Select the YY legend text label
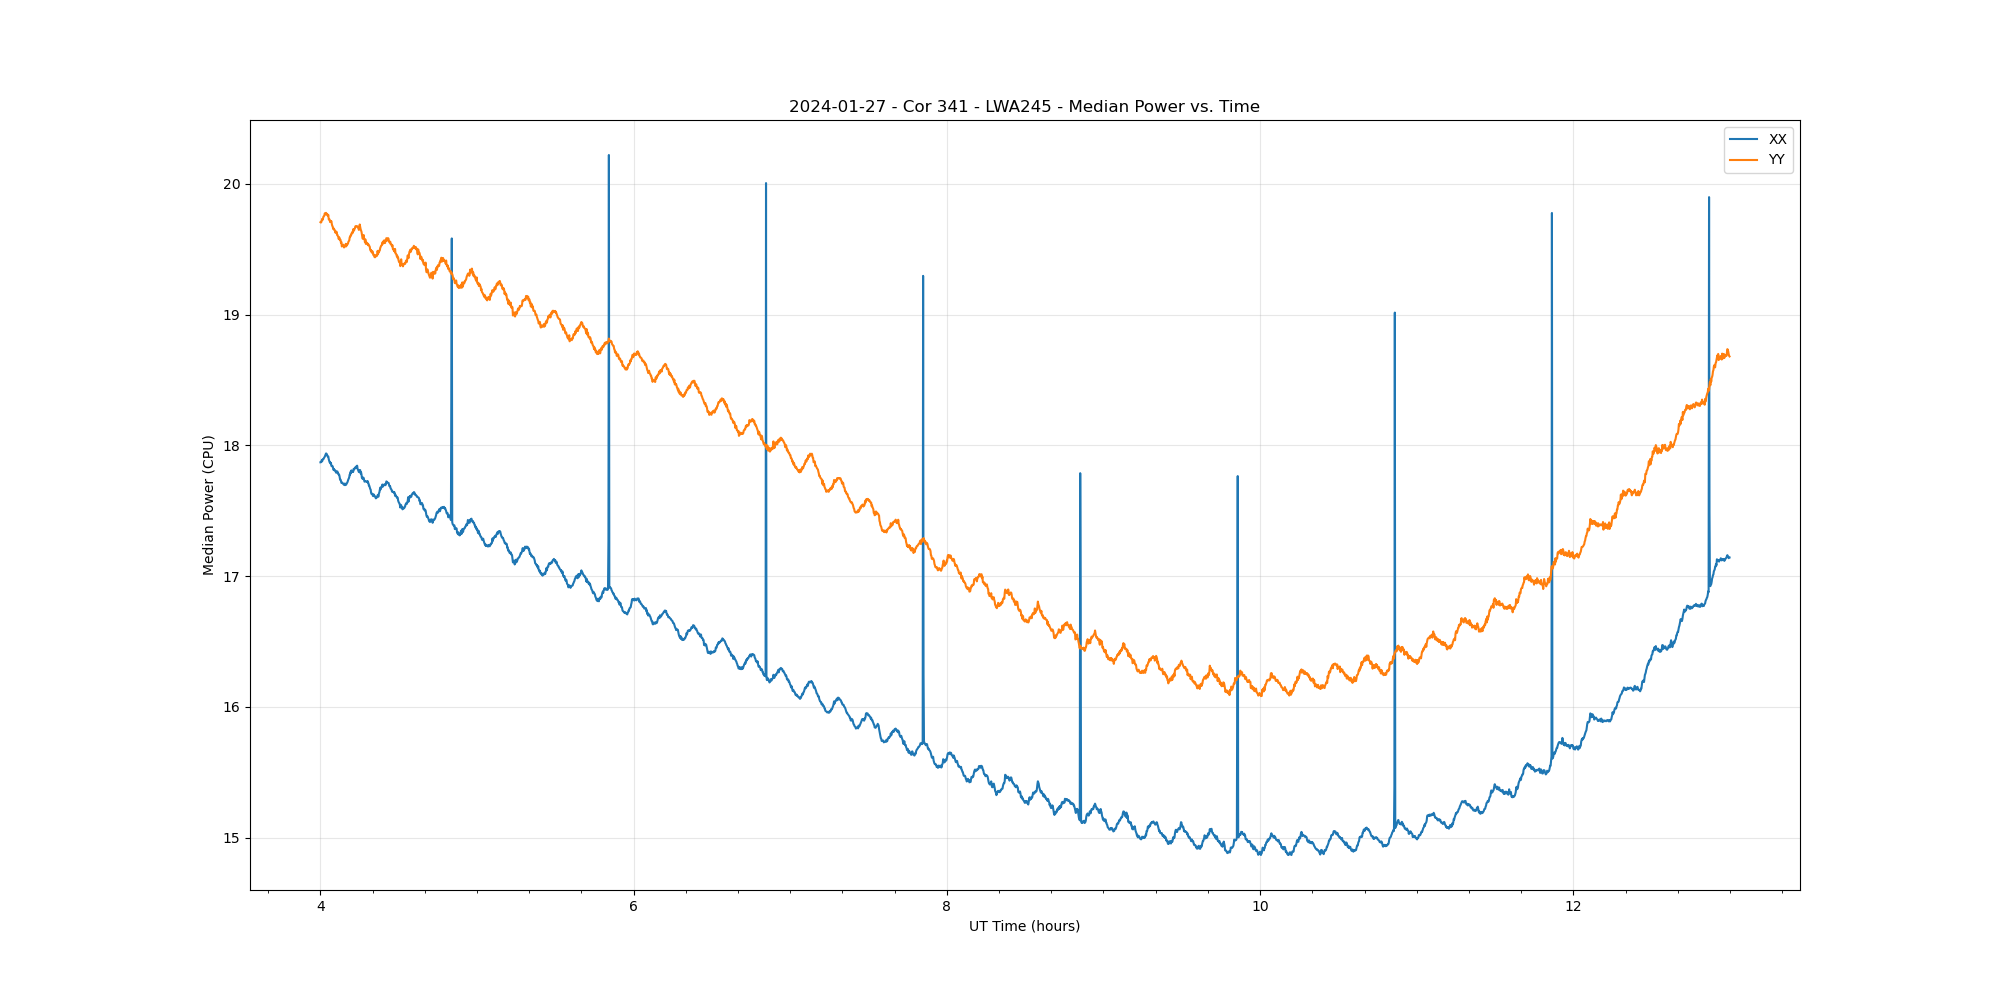The width and height of the screenshot is (2000, 1000). click(1776, 160)
